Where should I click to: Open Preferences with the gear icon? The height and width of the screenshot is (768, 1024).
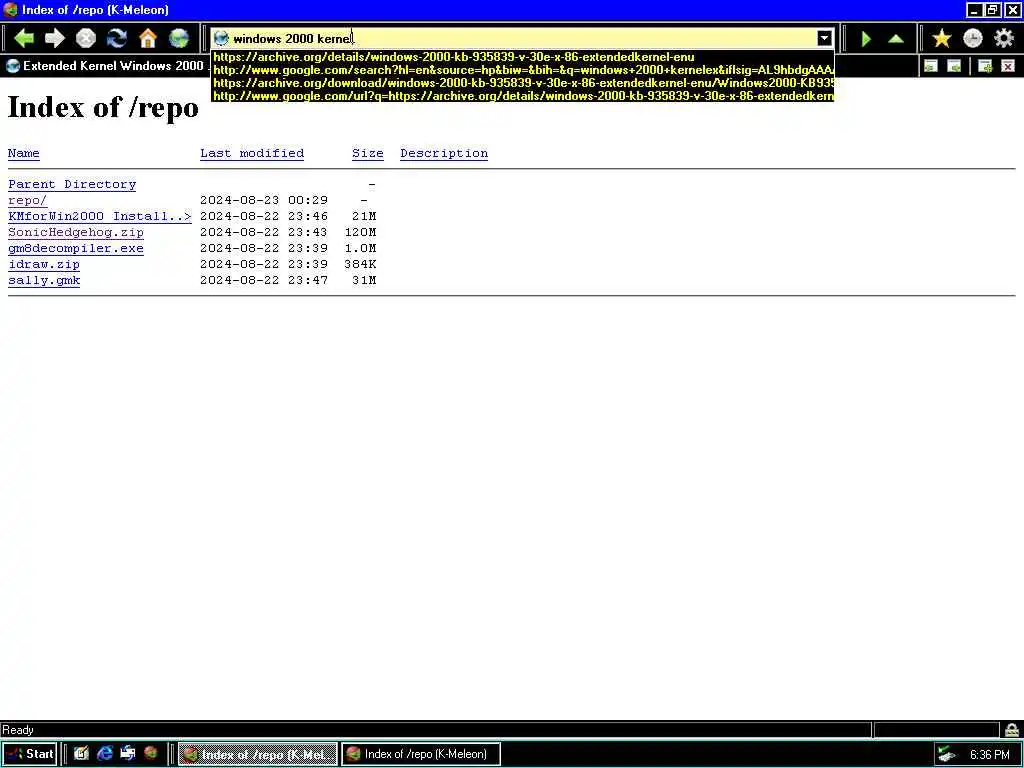1004,39
